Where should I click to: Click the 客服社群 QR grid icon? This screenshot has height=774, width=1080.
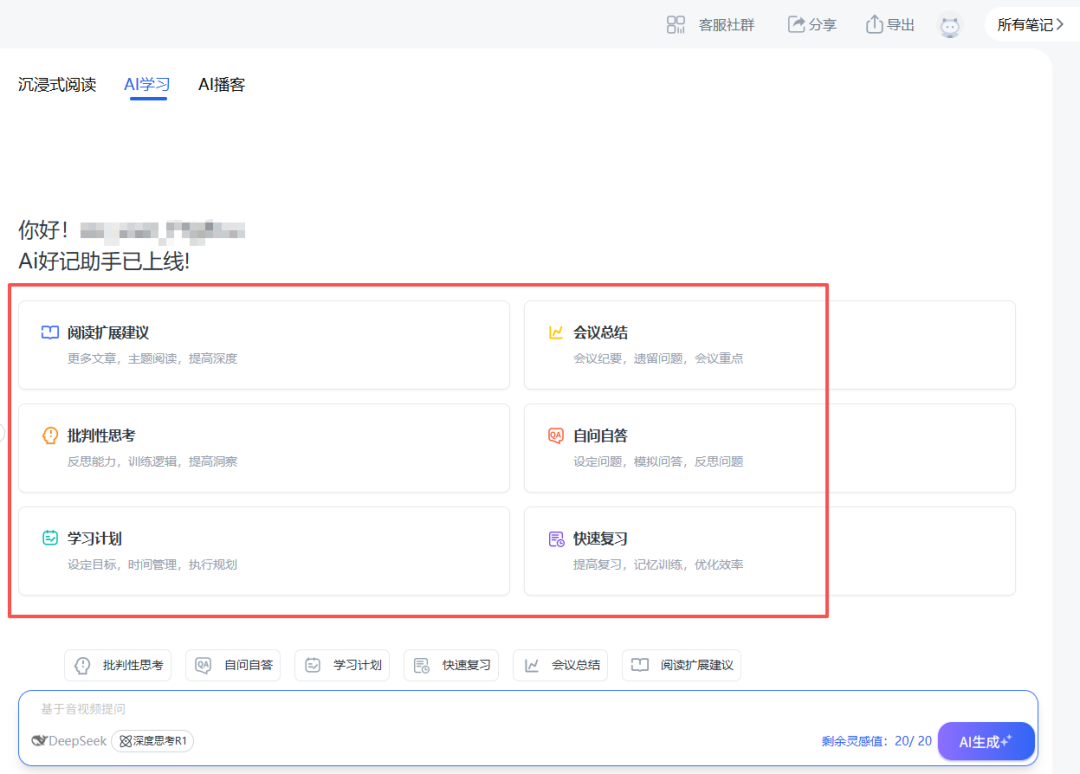pos(676,25)
